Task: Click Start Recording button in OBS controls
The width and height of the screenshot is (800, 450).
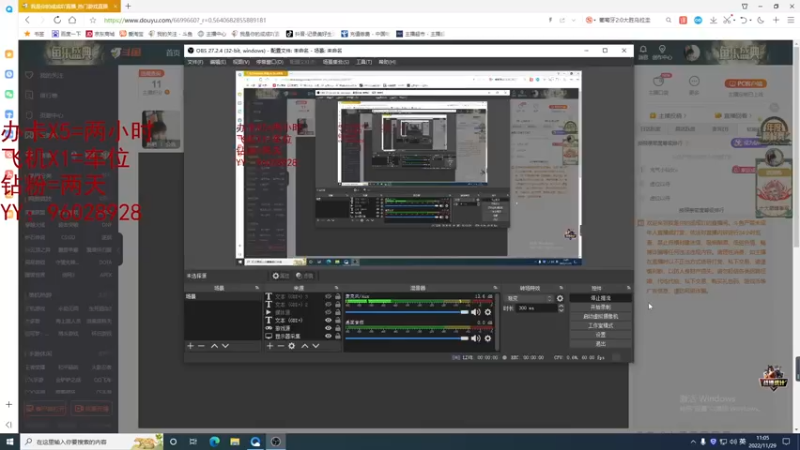Action: (x=601, y=307)
